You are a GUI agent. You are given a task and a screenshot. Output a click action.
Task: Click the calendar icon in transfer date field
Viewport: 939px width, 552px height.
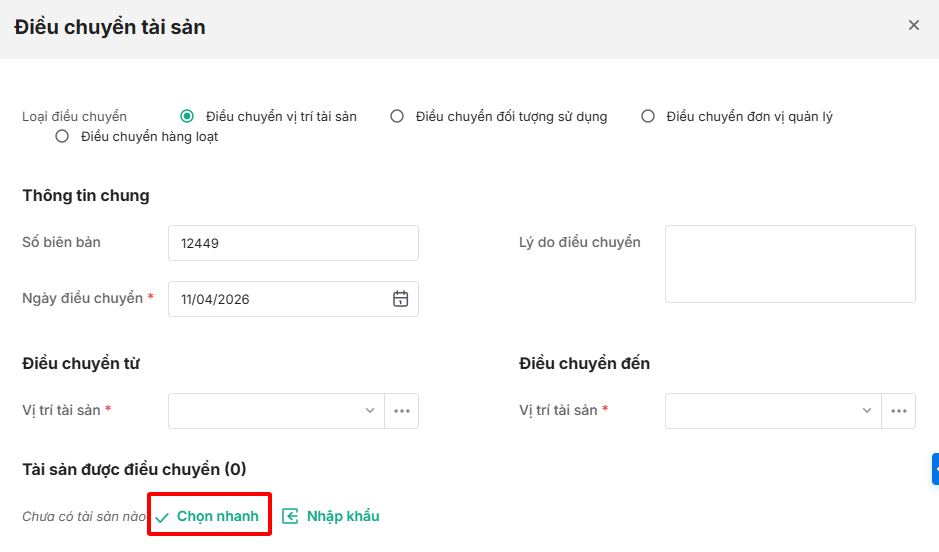pos(400,299)
